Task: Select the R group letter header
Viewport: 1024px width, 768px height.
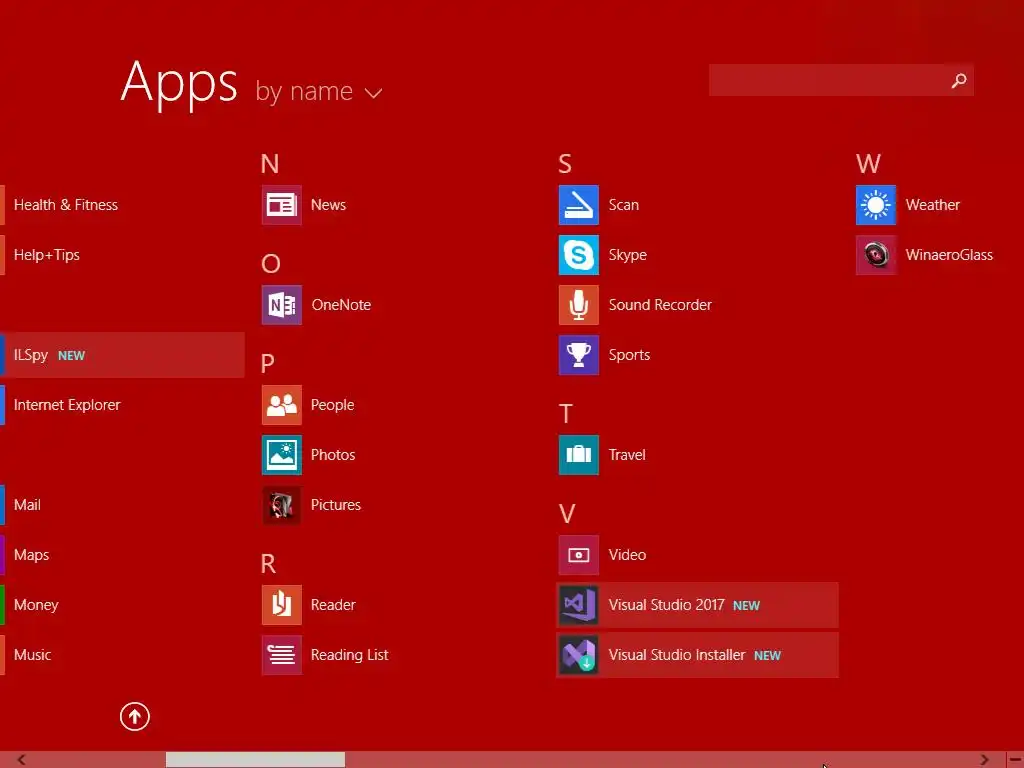Action: tap(268, 564)
